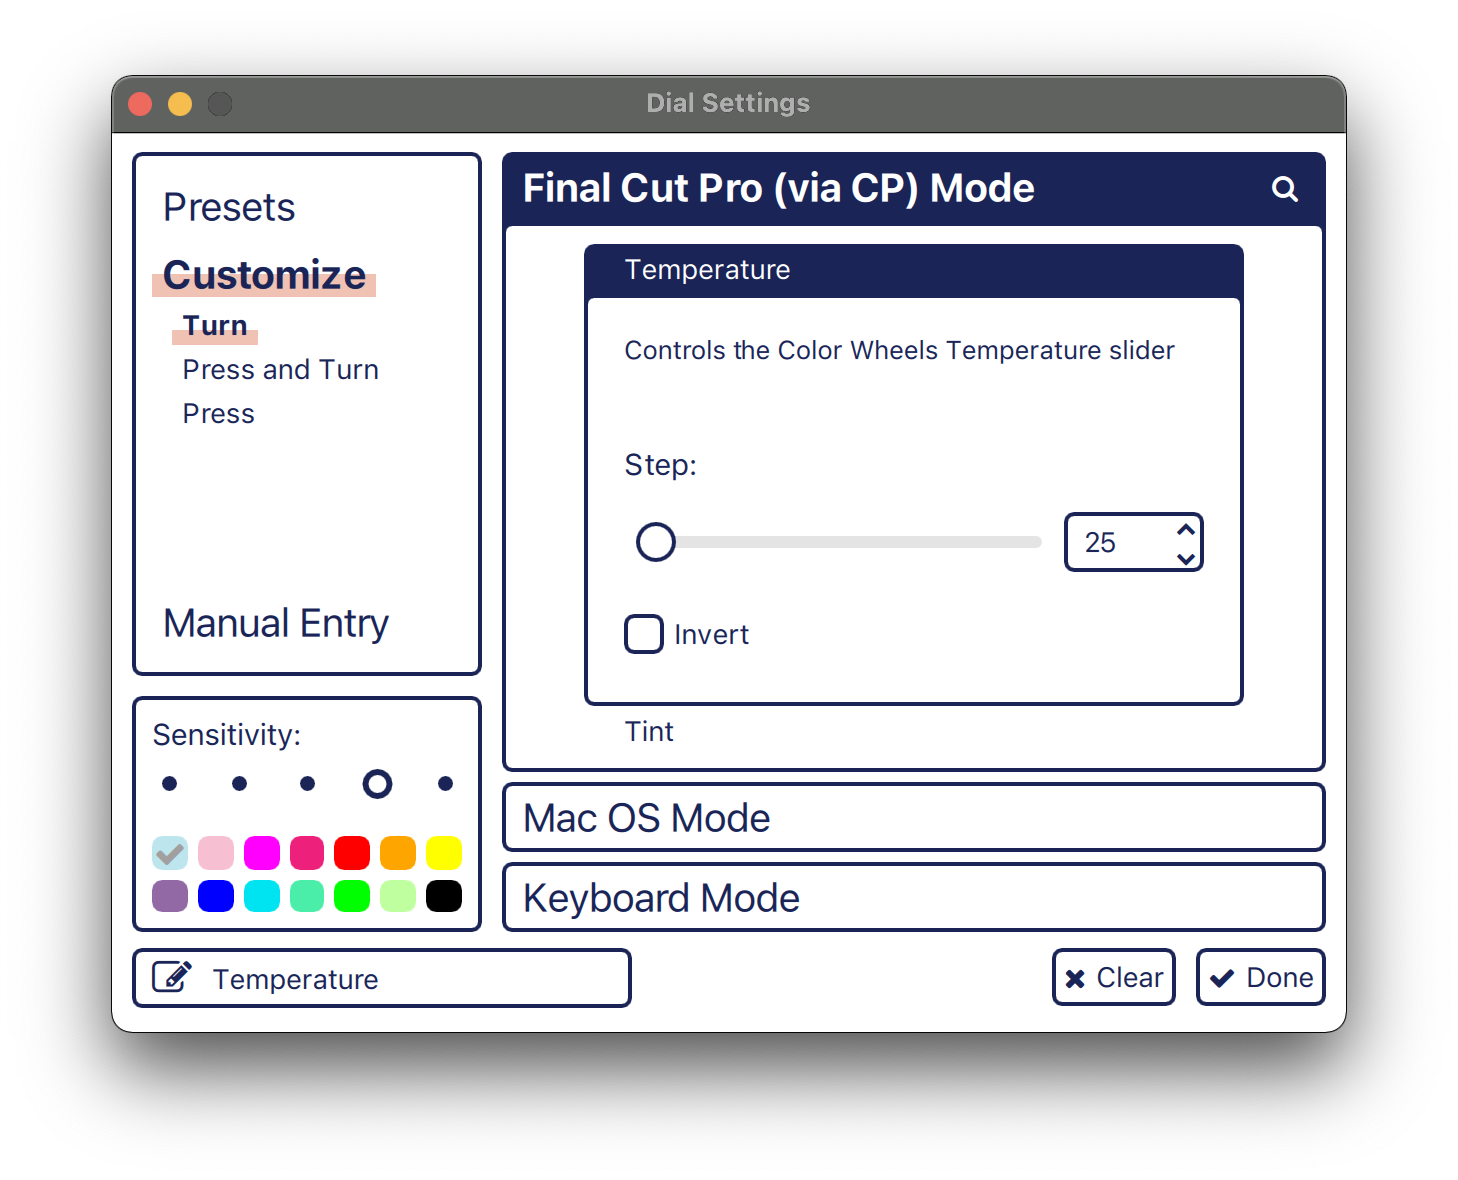
Task: Collapse Final Cut Pro (via CP) Mode header
Action: tap(913, 189)
